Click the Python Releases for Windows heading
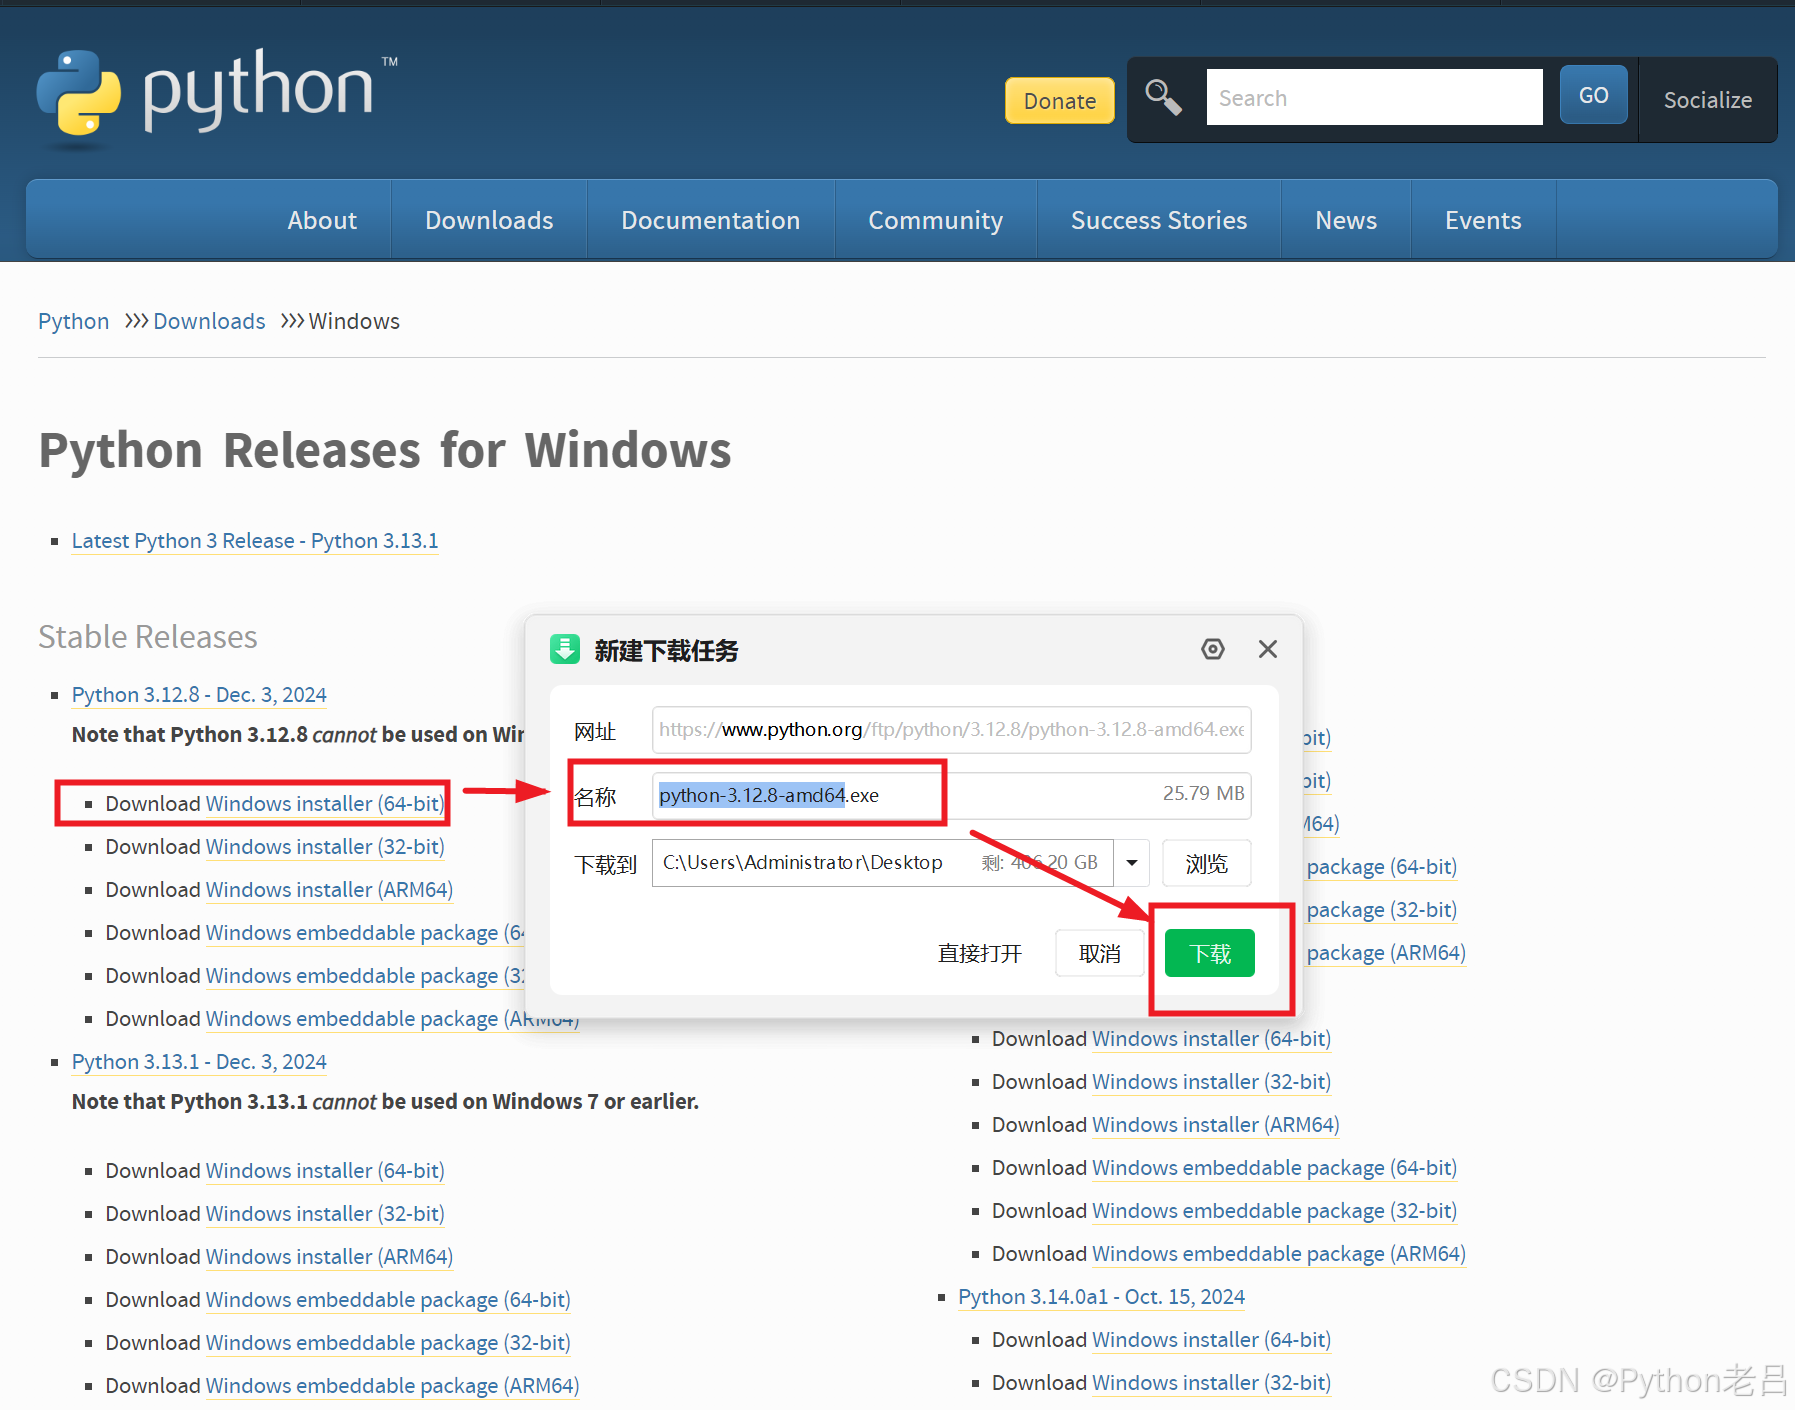 point(385,450)
